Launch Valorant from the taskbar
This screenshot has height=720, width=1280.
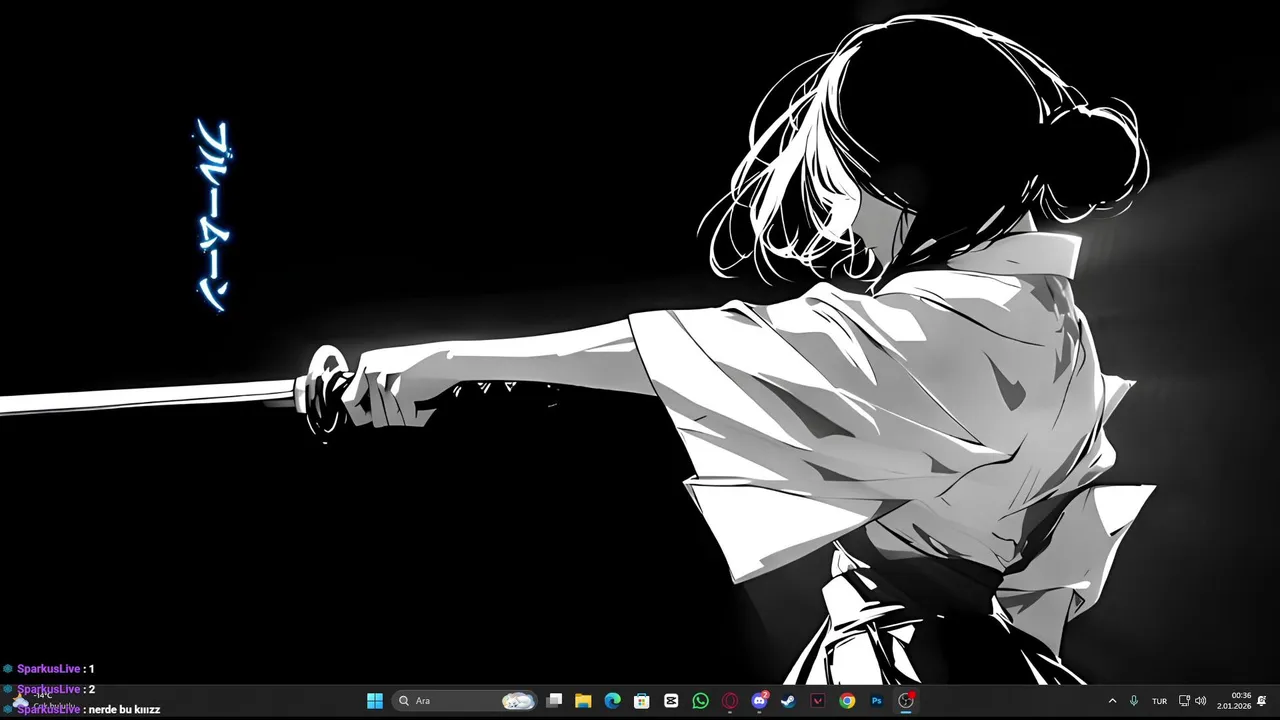818,701
